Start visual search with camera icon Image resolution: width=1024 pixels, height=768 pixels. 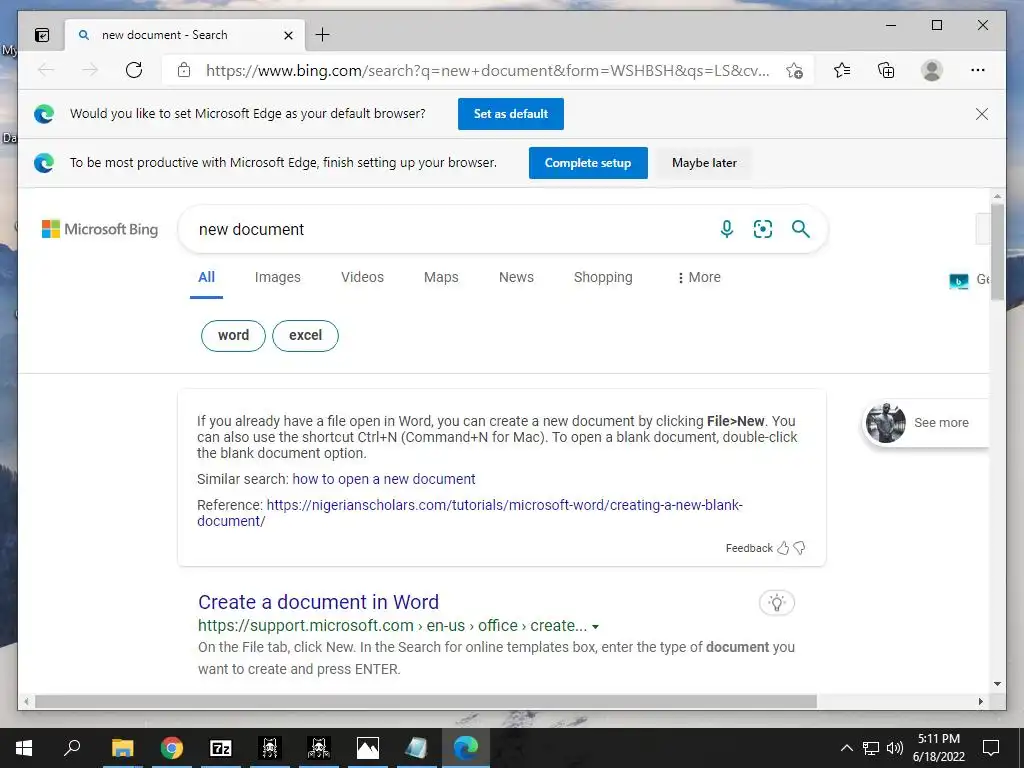763,229
